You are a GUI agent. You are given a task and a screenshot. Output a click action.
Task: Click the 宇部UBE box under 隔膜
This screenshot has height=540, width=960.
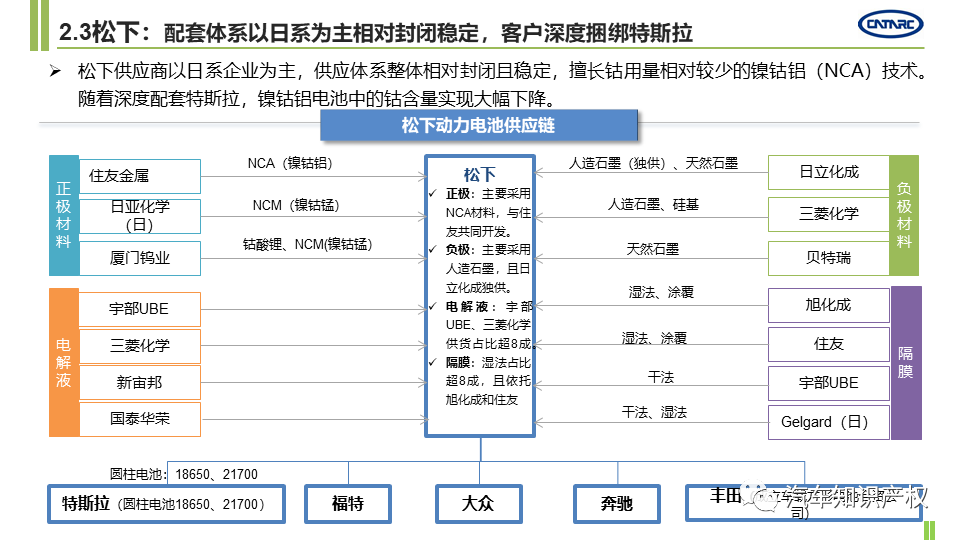tap(828, 383)
